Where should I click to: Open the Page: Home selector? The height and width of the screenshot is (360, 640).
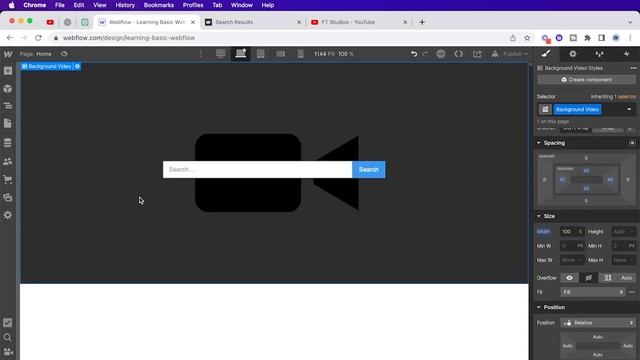[36, 54]
